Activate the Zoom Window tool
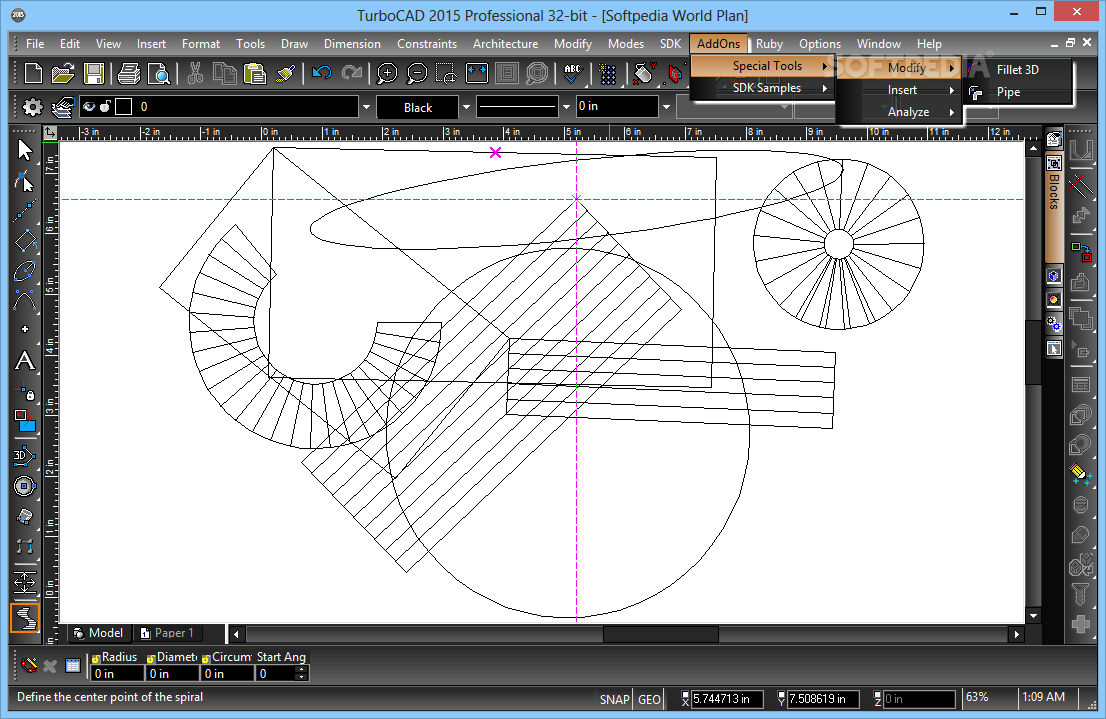The height and width of the screenshot is (719, 1106). [446, 73]
